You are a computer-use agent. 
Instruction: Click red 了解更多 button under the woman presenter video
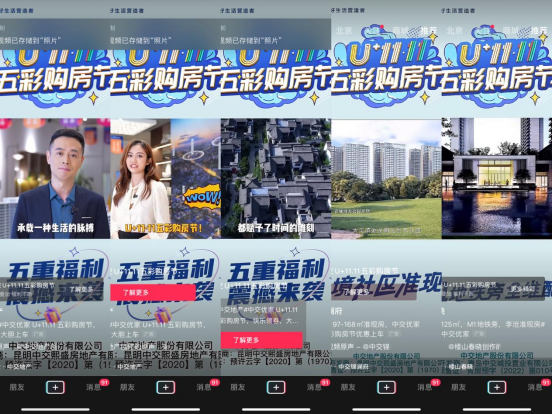coord(153,292)
